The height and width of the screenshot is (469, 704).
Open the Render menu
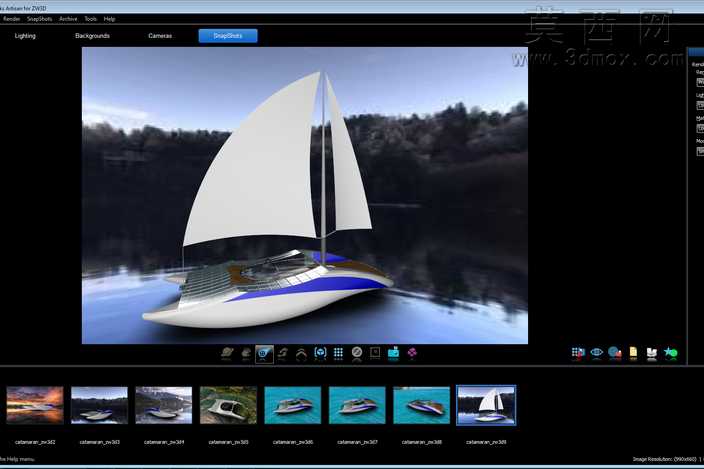pyautogui.click(x=11, y=19)
